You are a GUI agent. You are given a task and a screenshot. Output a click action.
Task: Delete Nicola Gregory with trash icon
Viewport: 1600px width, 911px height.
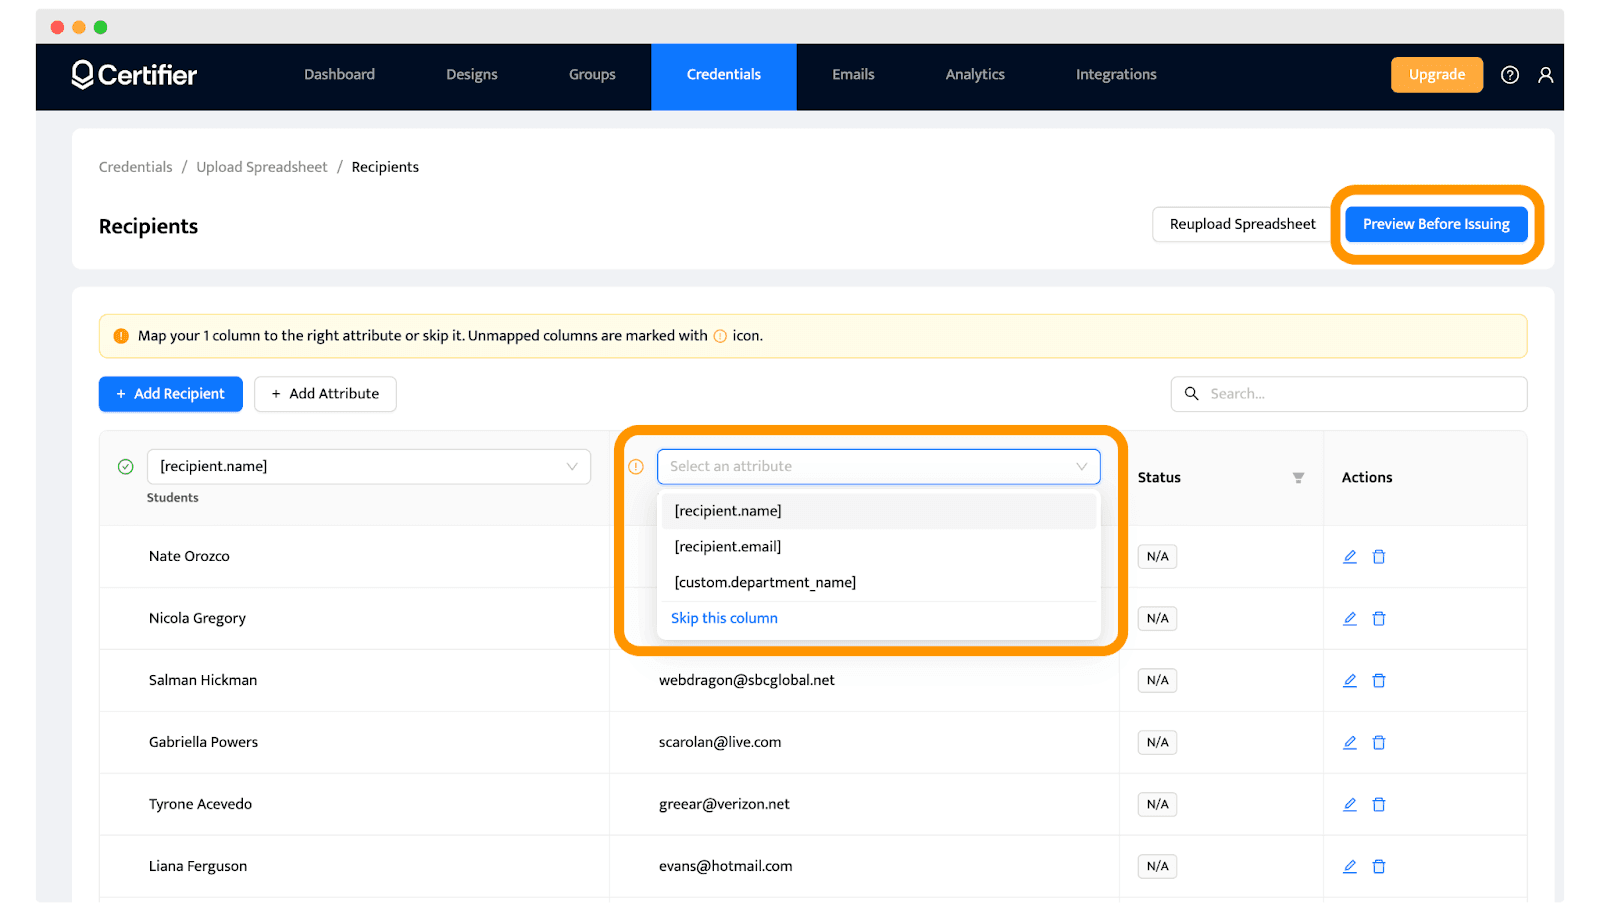coord(1379,619)
